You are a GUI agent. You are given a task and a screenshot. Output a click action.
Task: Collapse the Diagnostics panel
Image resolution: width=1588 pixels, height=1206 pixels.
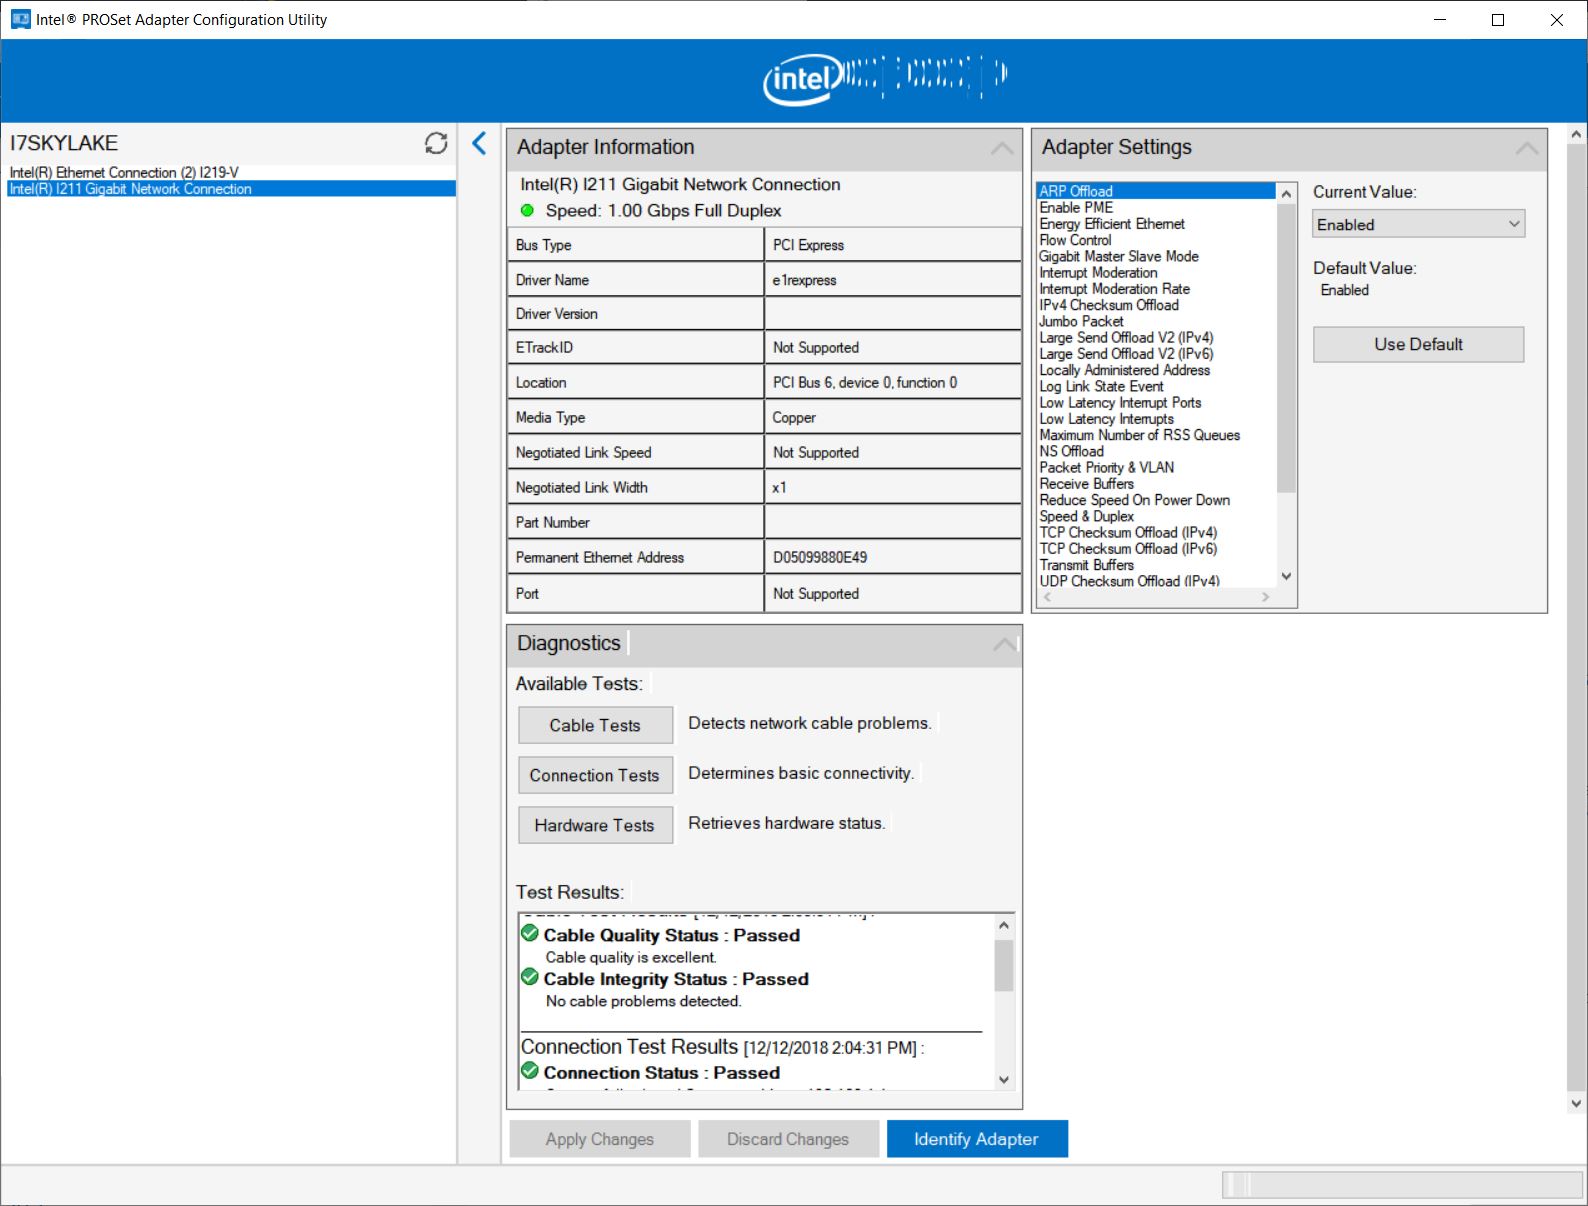(x=1005, y=644)
